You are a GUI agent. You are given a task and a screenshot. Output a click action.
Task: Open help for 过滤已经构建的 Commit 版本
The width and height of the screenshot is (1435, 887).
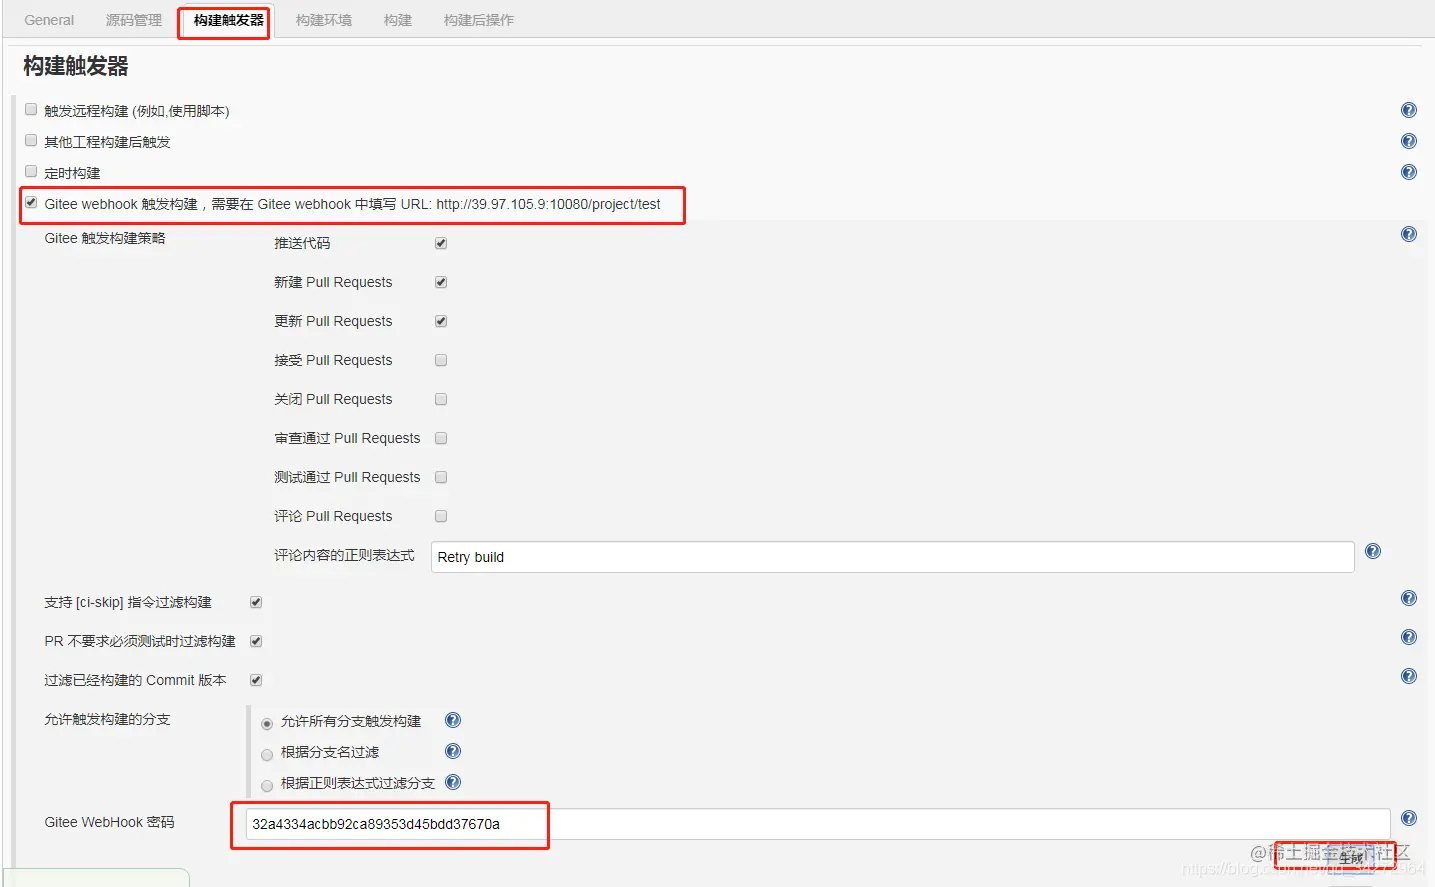pos(1408,676)
